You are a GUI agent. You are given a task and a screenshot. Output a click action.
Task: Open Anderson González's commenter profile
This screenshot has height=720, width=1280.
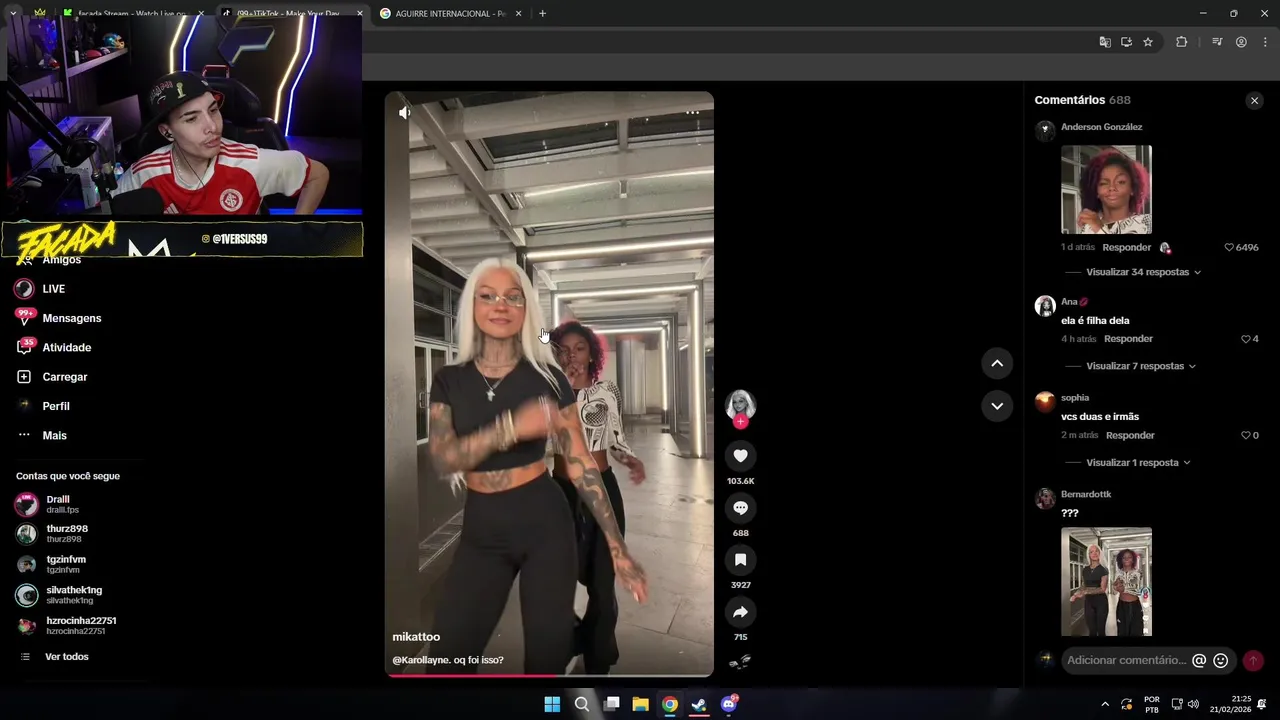(1101, 127)
